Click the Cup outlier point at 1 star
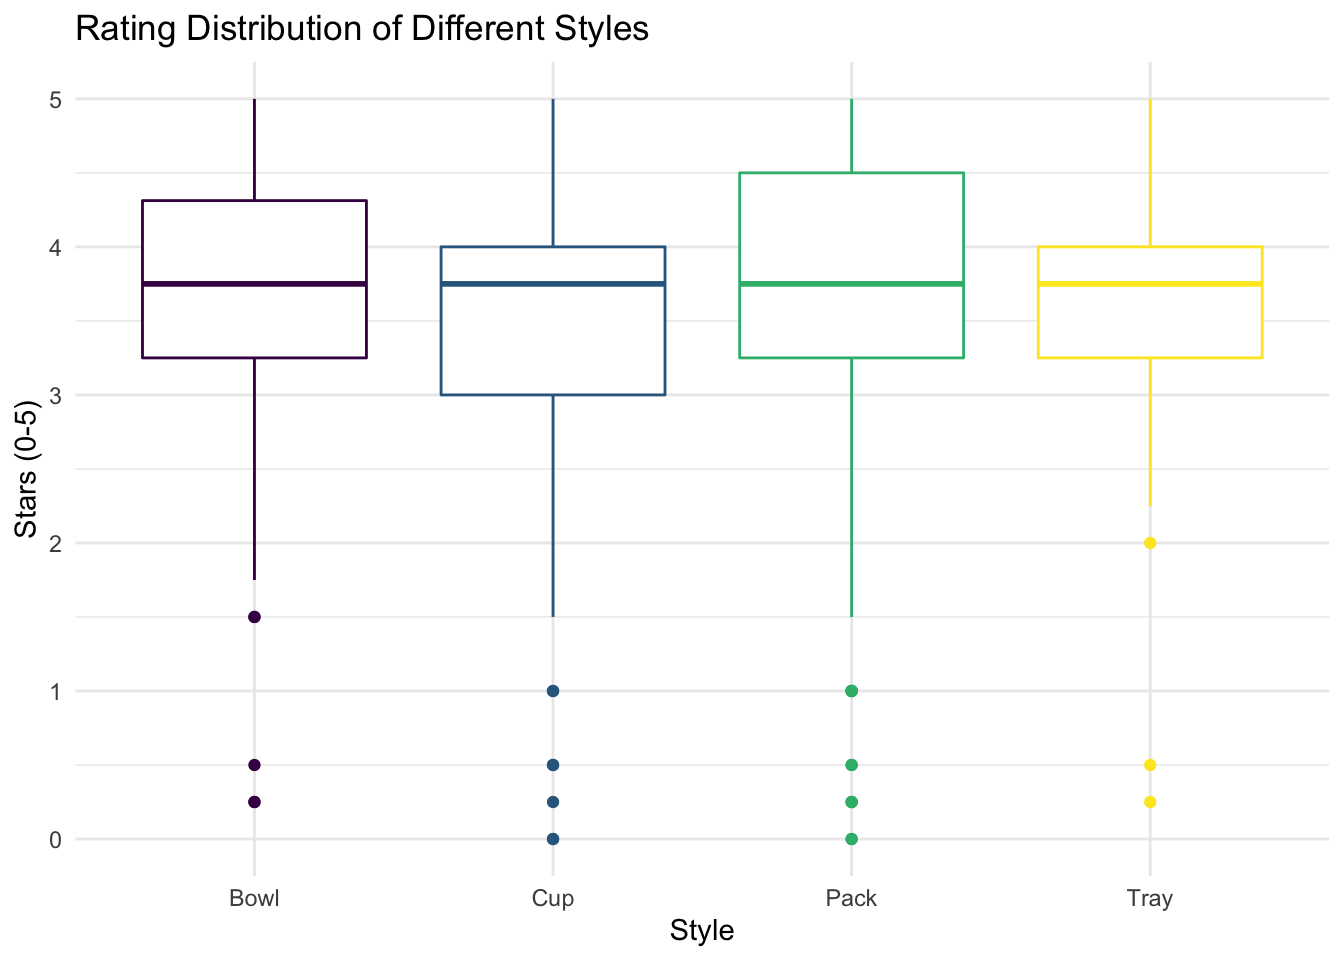The image size is (1344, 960). [553, 691]
